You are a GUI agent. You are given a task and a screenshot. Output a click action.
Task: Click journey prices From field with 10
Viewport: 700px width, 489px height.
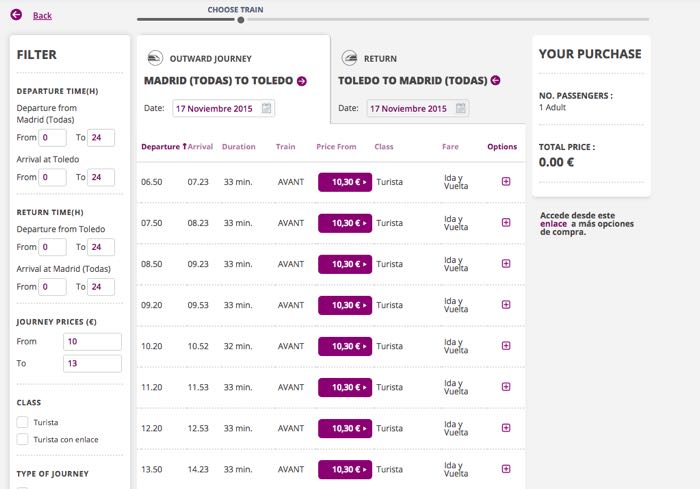pyautogui.click(x=92, y=342)
